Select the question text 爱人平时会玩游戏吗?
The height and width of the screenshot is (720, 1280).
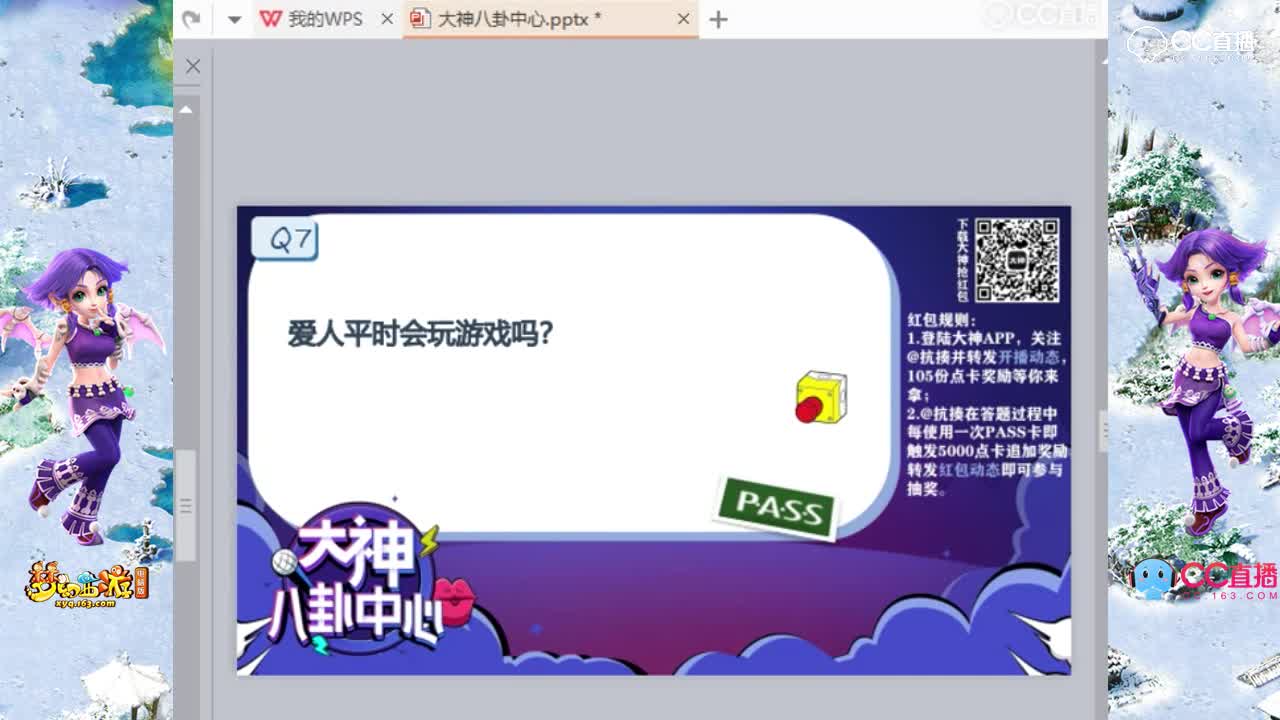pos(421,333)
